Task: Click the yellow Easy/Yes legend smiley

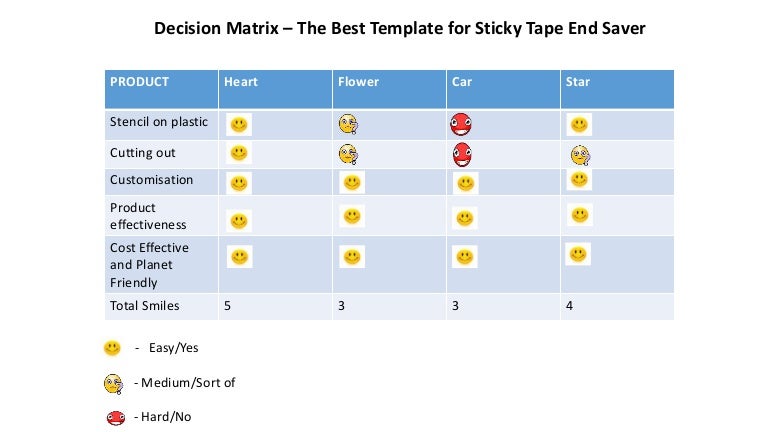Action: (112, 348)
